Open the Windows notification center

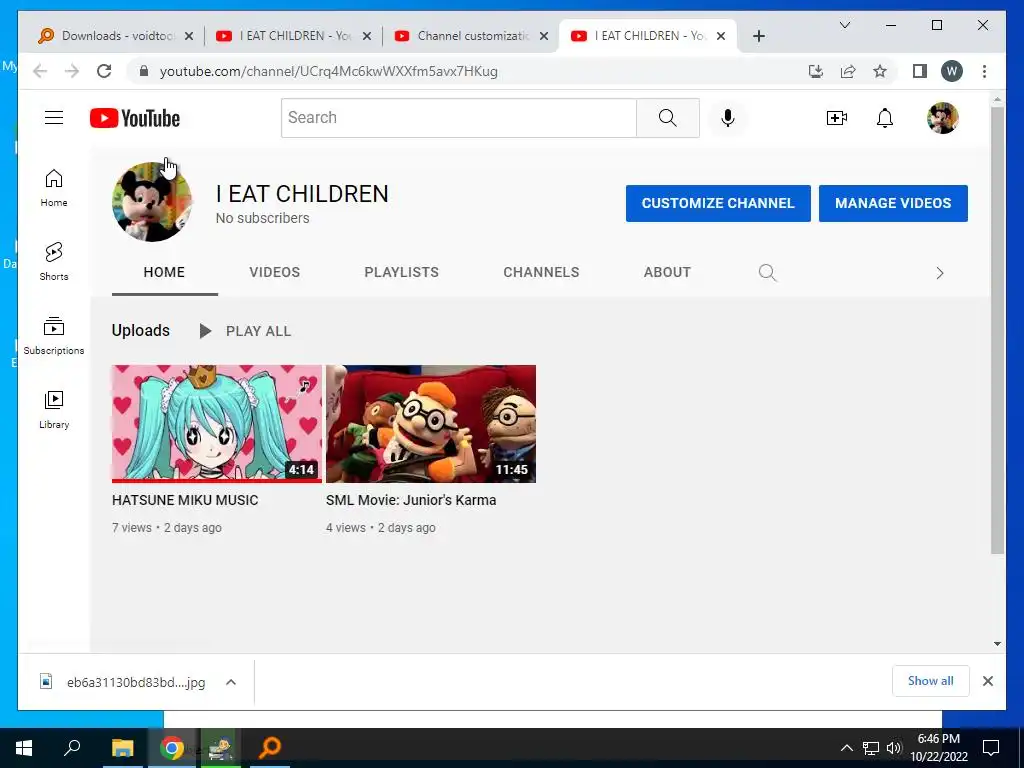[x=991, y=748]
